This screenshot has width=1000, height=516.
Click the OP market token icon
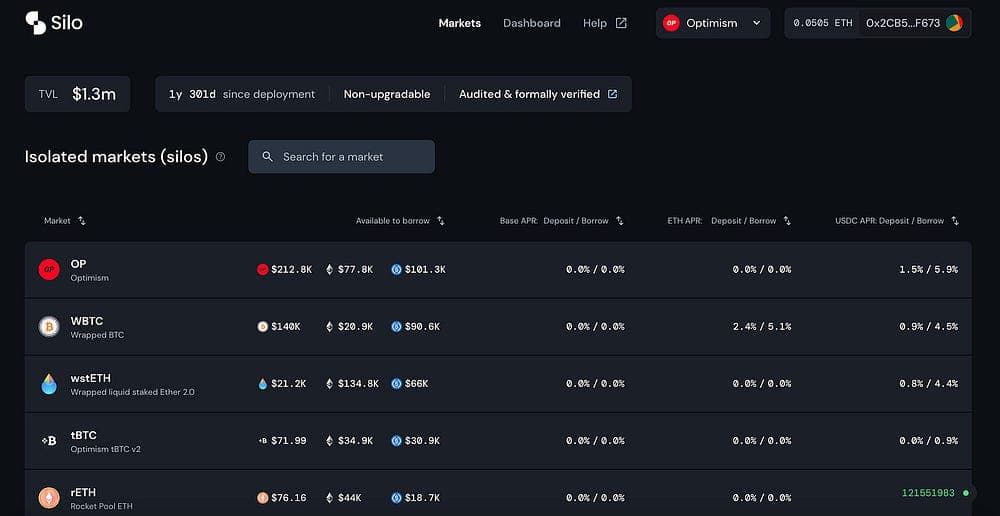click(49, 270)
